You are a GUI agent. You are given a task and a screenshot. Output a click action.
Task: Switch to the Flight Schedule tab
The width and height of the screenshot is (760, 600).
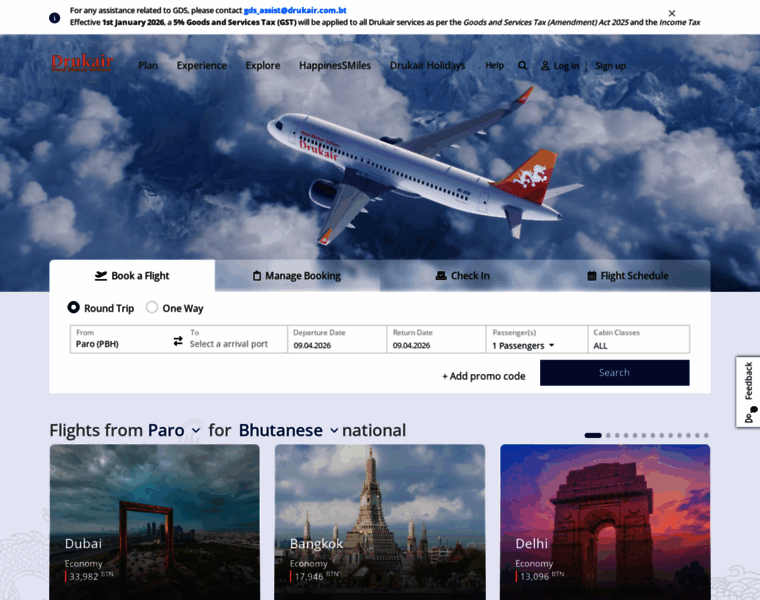point(628,276)
